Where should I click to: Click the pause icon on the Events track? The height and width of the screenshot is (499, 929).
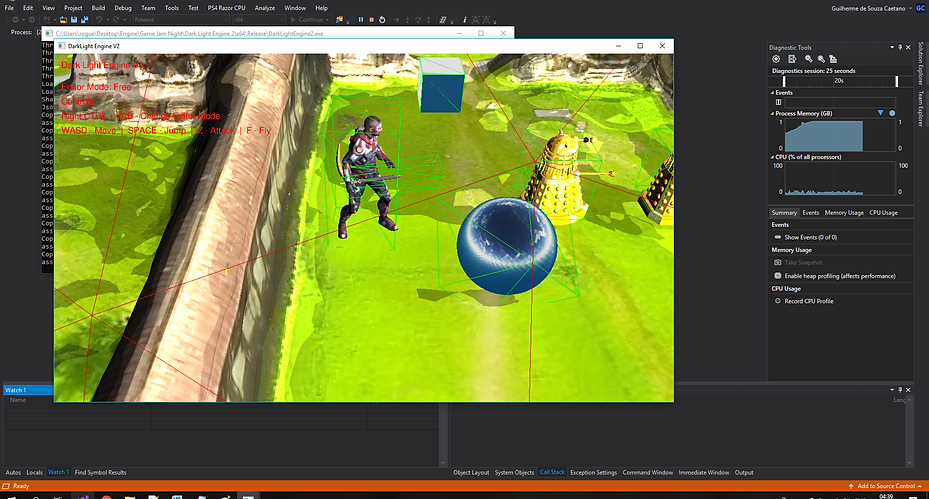[779, 102]
